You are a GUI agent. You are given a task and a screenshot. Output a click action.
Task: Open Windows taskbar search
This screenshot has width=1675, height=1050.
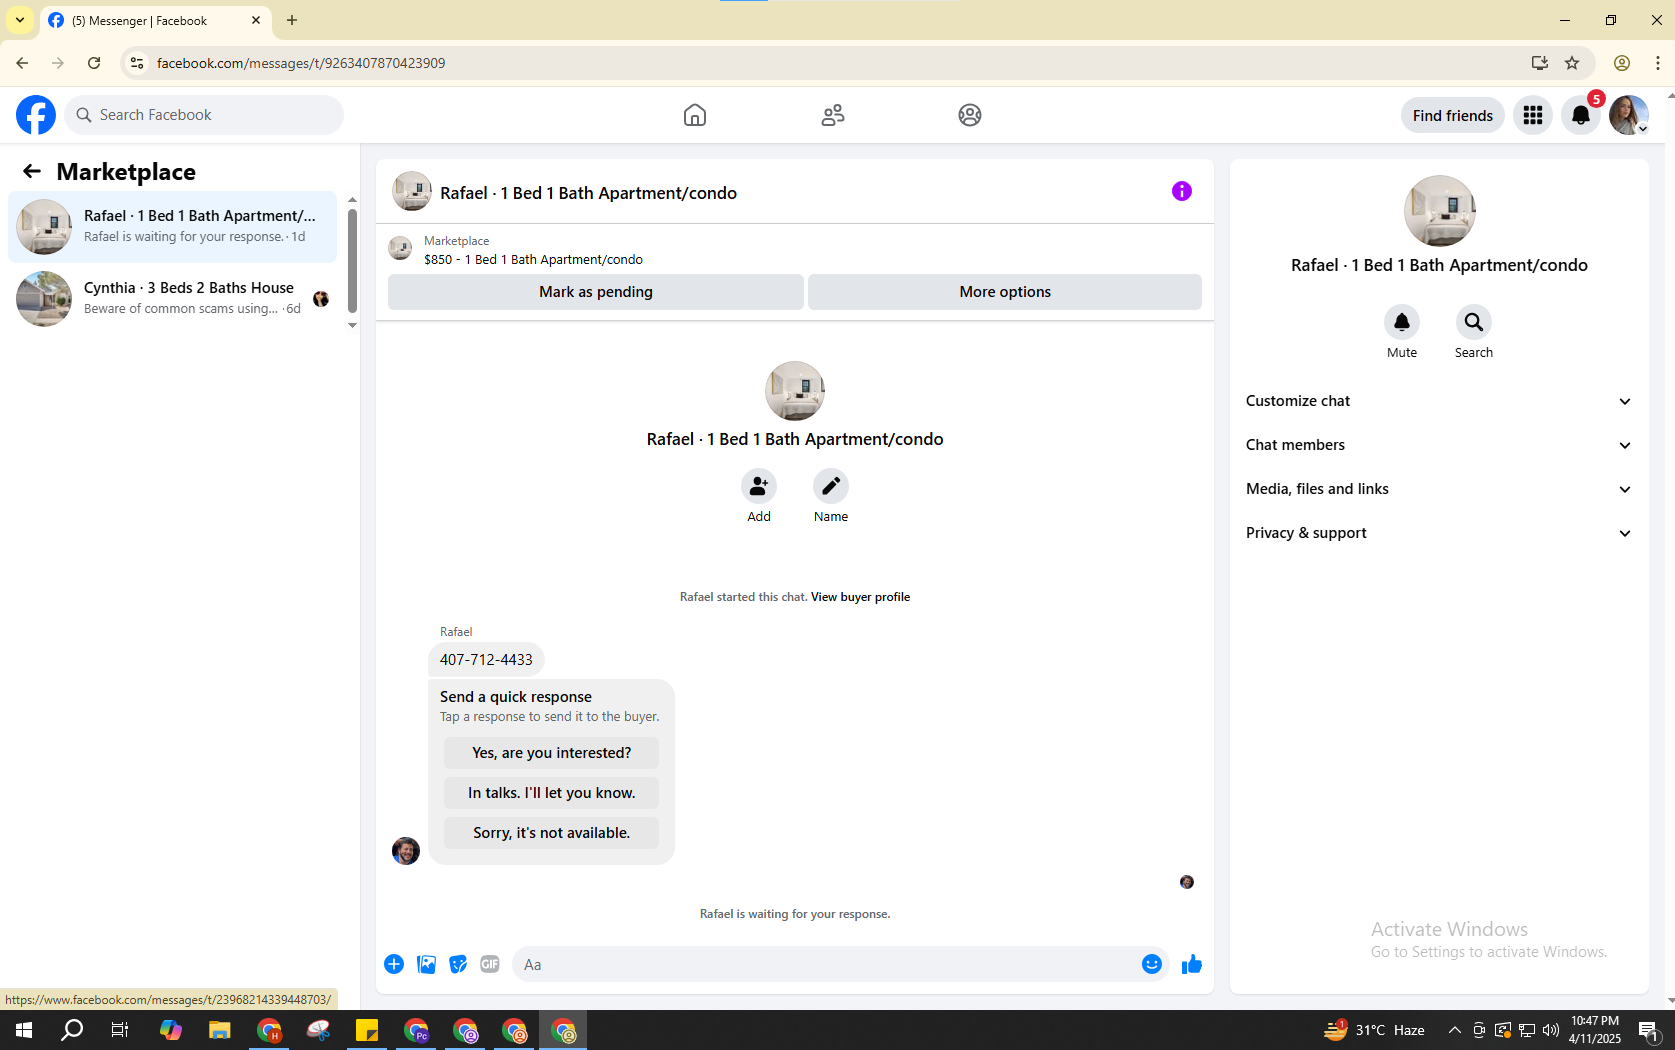72,1030
